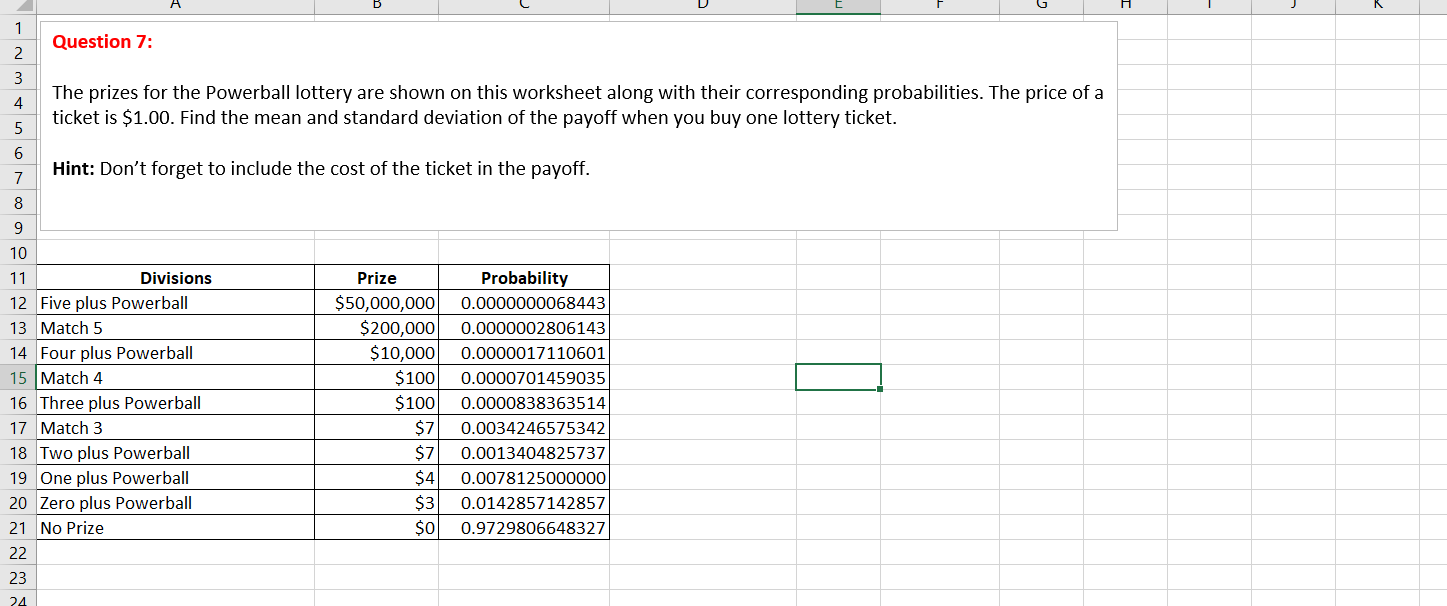Click the $10,000 prize cell

pyautogui.click(x=376, y=353)
